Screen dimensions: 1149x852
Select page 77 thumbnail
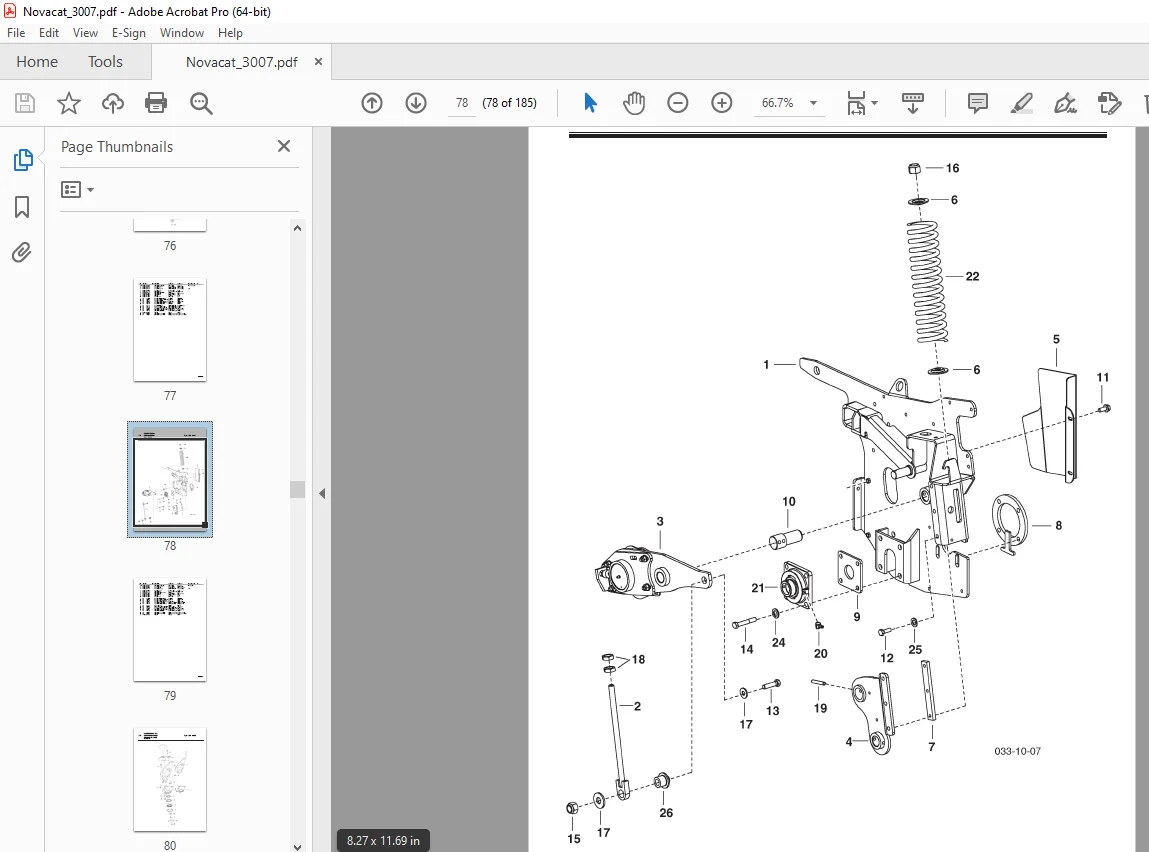(x=170, y=330)
